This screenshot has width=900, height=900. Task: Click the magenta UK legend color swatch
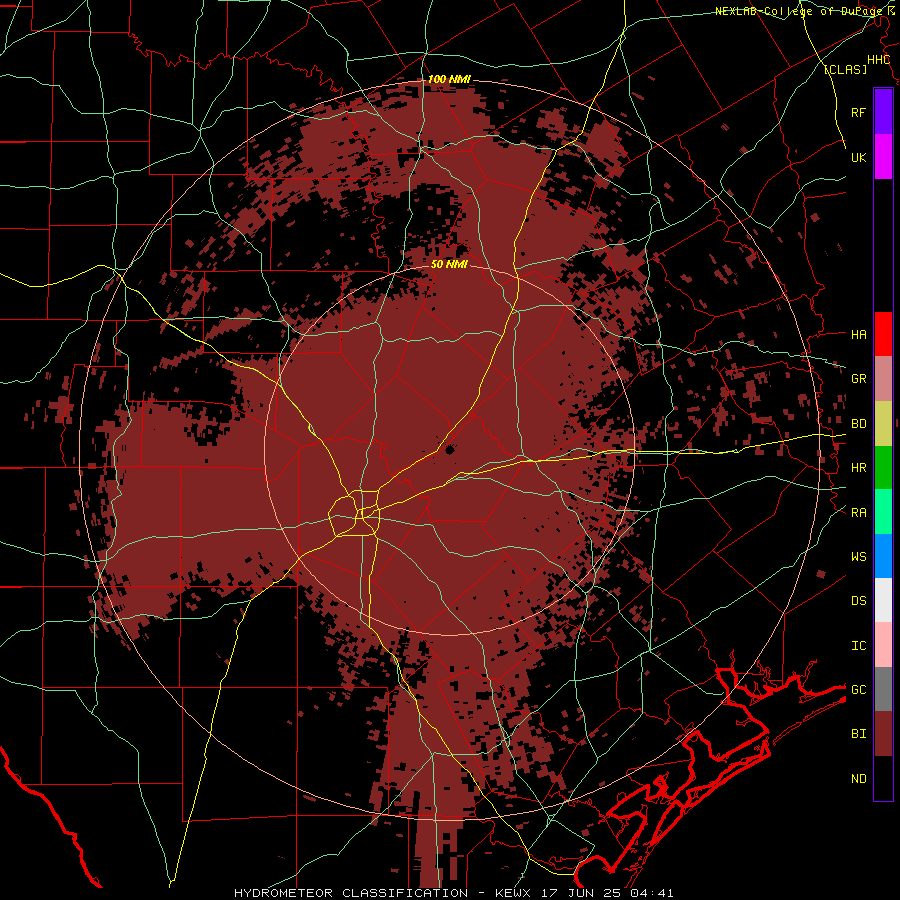(883, 157)
